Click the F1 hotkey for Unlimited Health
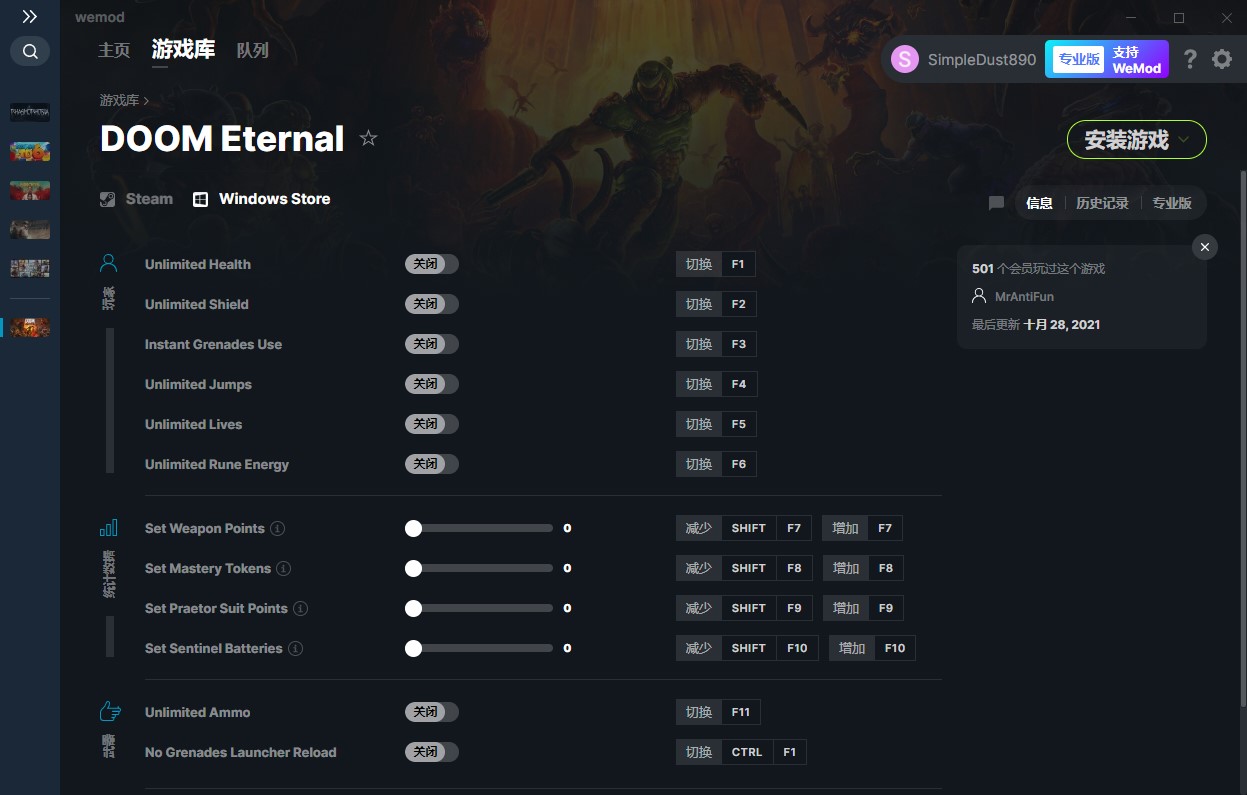This screenshot has width=1247, height=795. pyautogui.click(x=738, y=264)
